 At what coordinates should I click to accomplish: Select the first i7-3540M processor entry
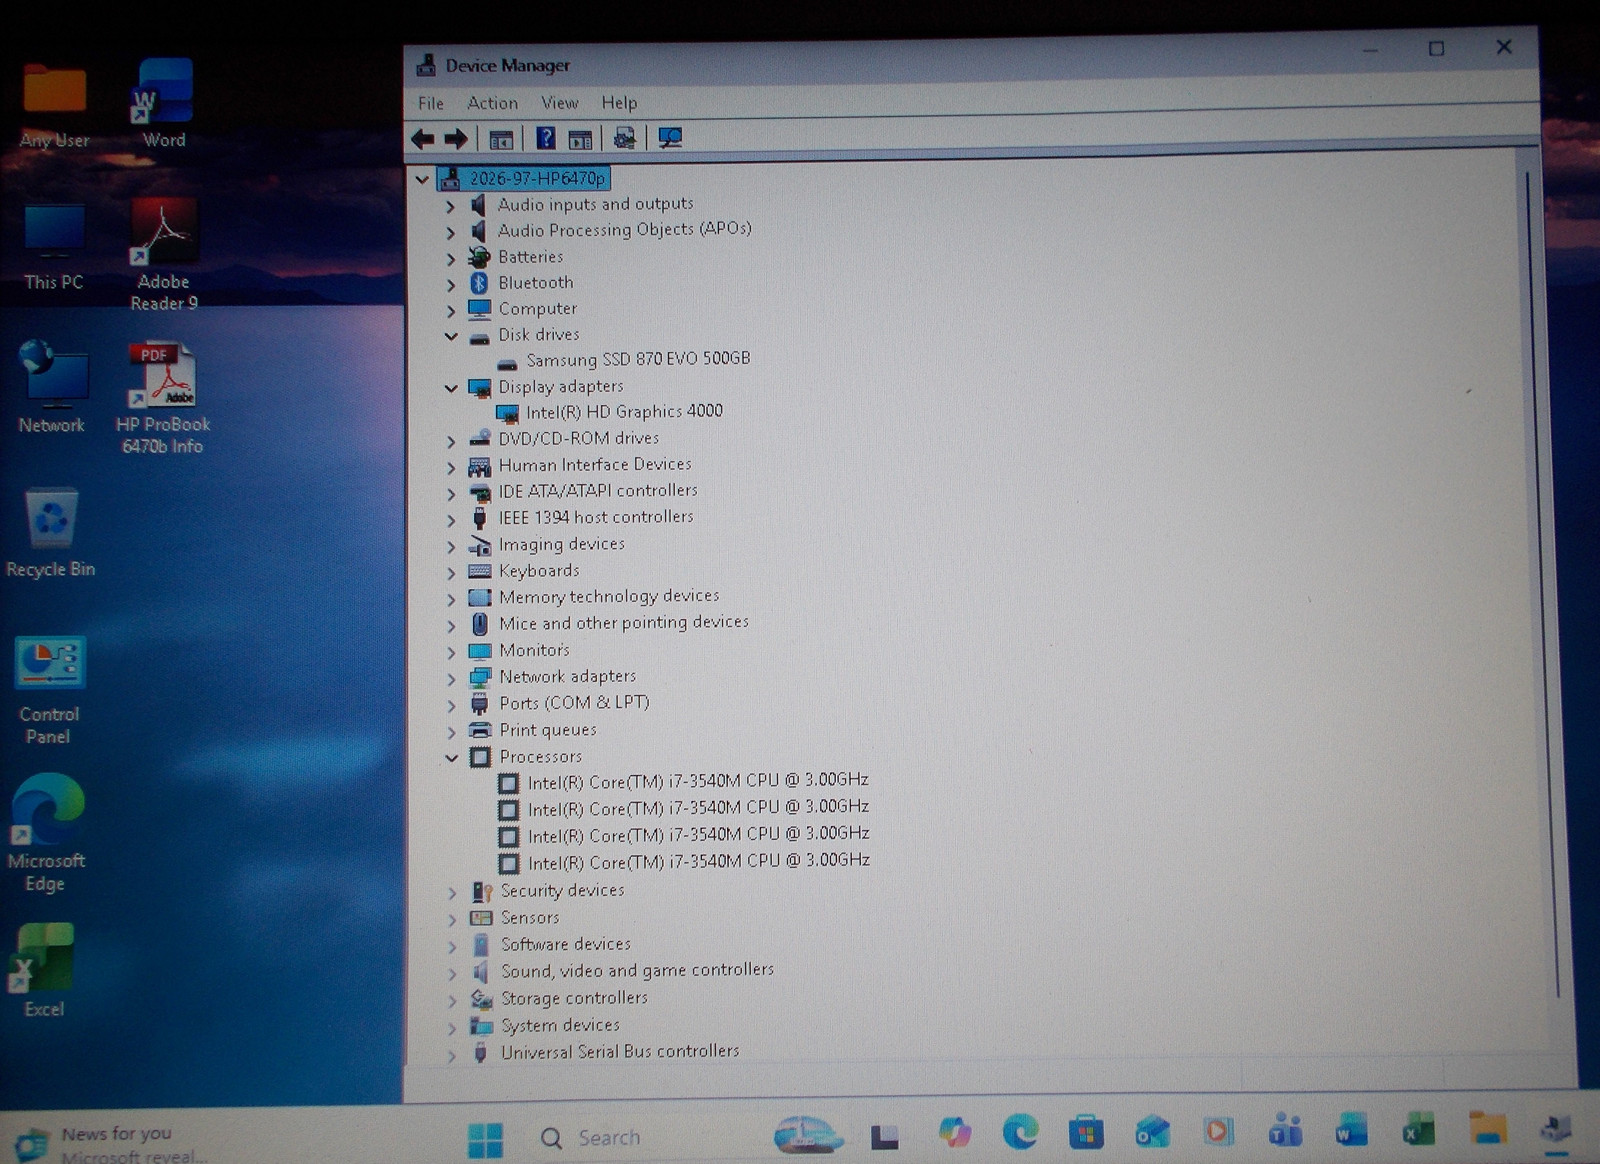tap(698, 781)
